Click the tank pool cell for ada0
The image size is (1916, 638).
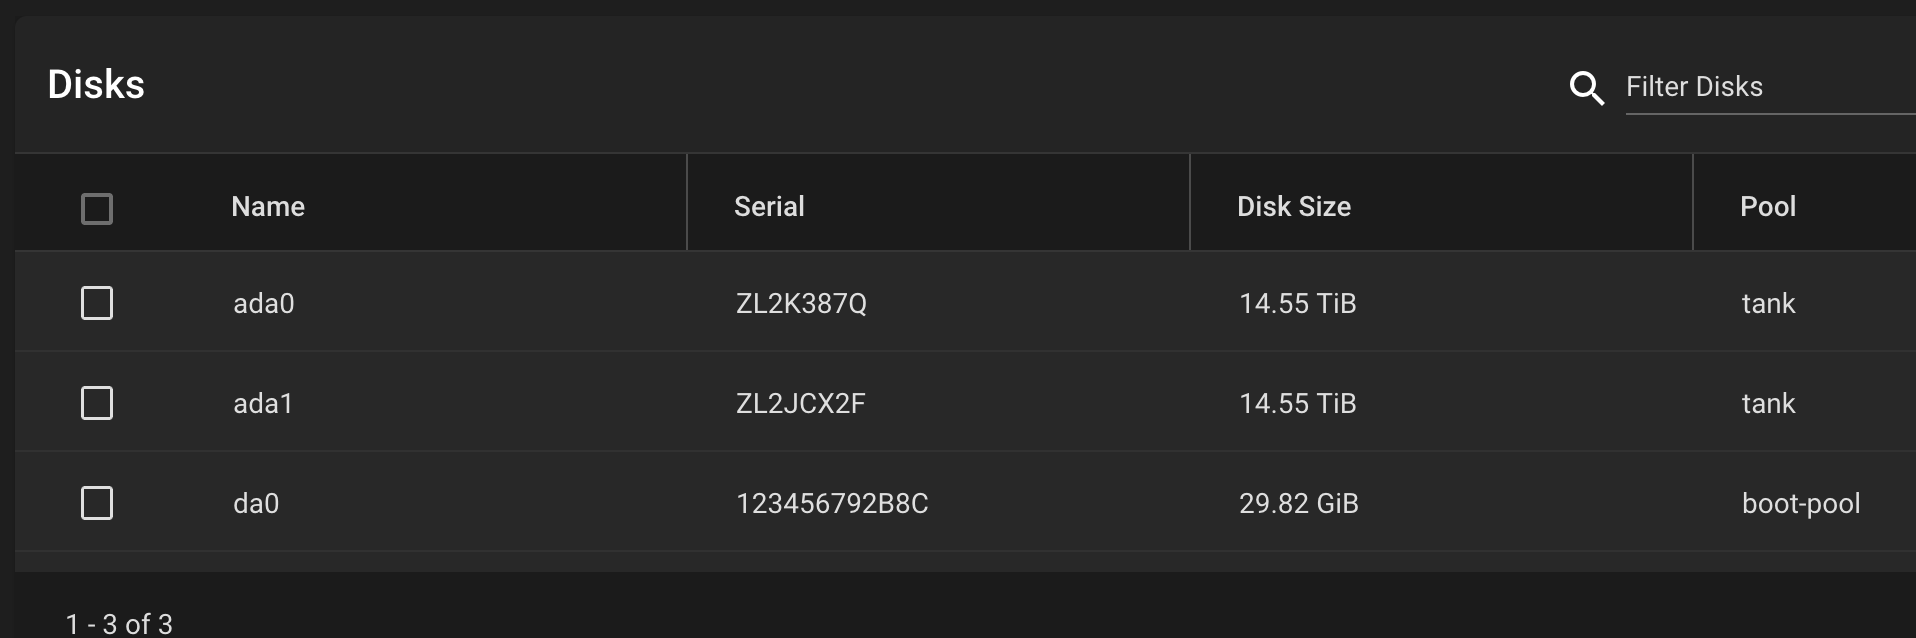pyautogui.click(x=1768, y=304)
